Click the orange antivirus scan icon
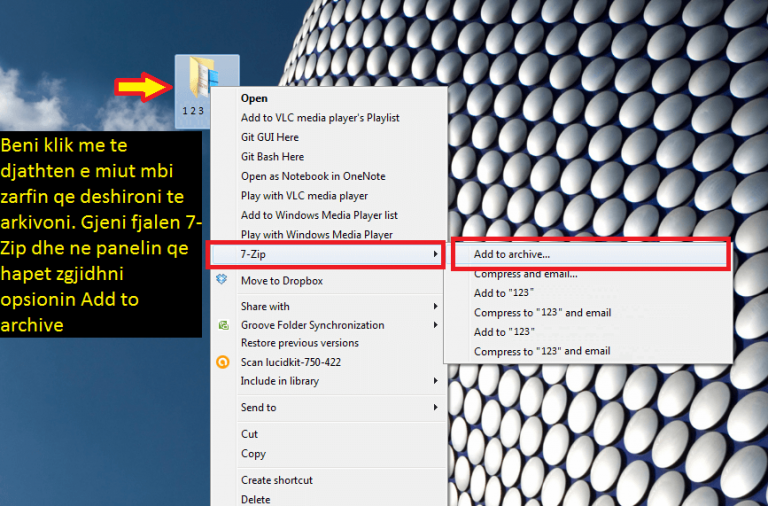 223,362
